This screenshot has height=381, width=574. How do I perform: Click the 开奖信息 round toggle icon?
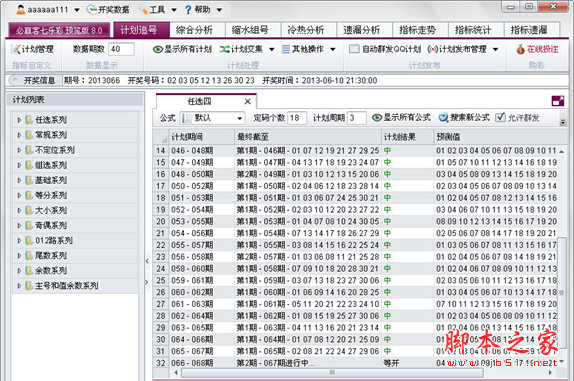[x=15, y=80]
